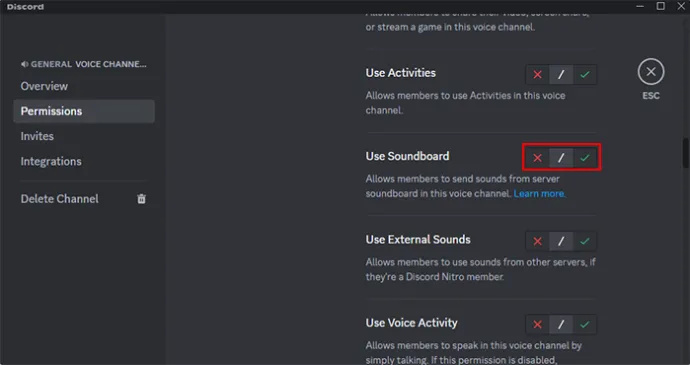690x365 pixels.
Task: Deny the Use Soundboard permission
Action: tap(537, 158)
